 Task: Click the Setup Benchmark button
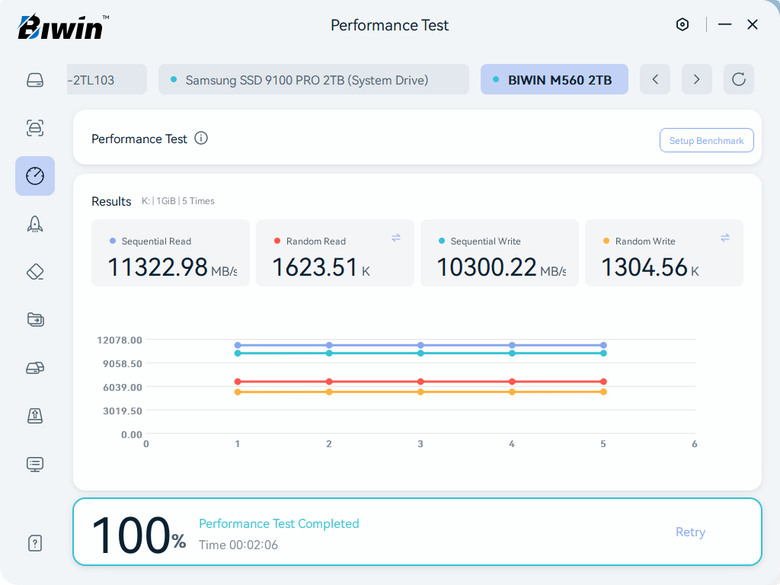click(x=706, y=140)
